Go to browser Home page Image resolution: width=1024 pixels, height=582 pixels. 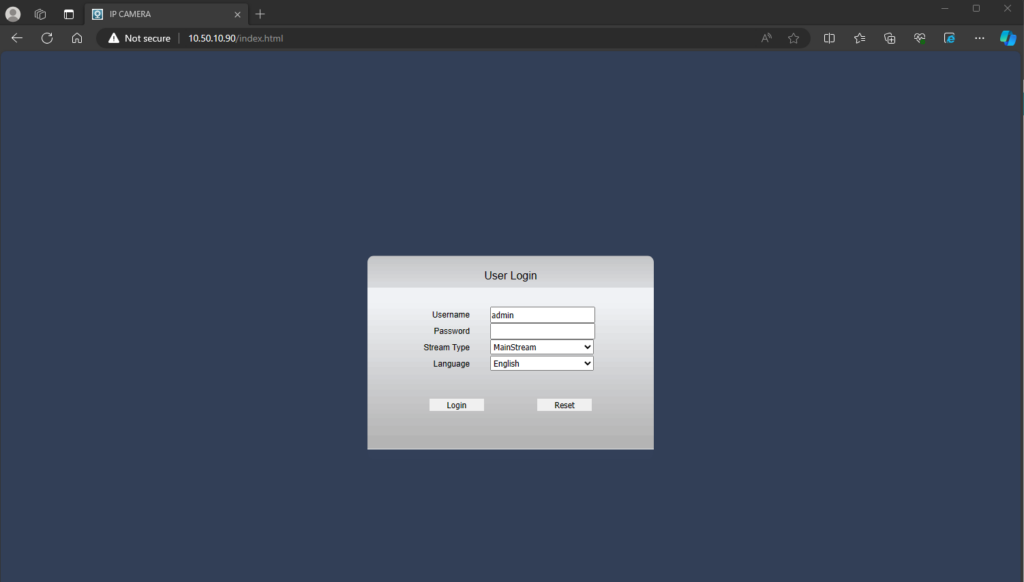click(77, 38)
